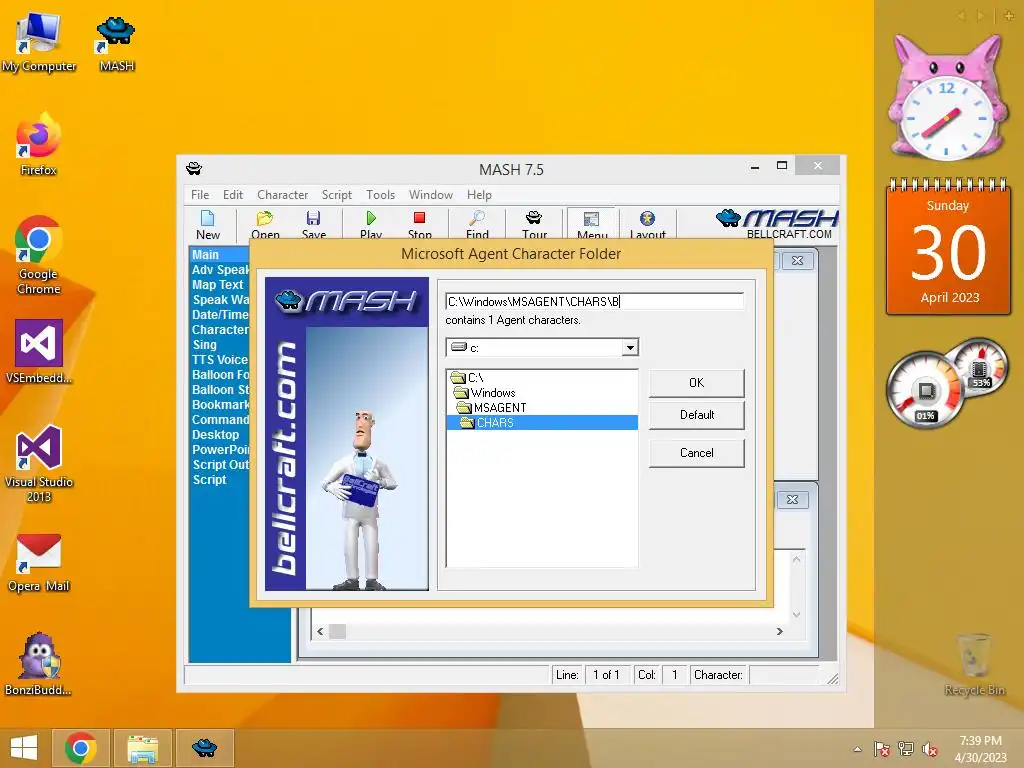Select the MASH desktop shortcut
The height and width of the screenshot is (768, 1024).
116,42
